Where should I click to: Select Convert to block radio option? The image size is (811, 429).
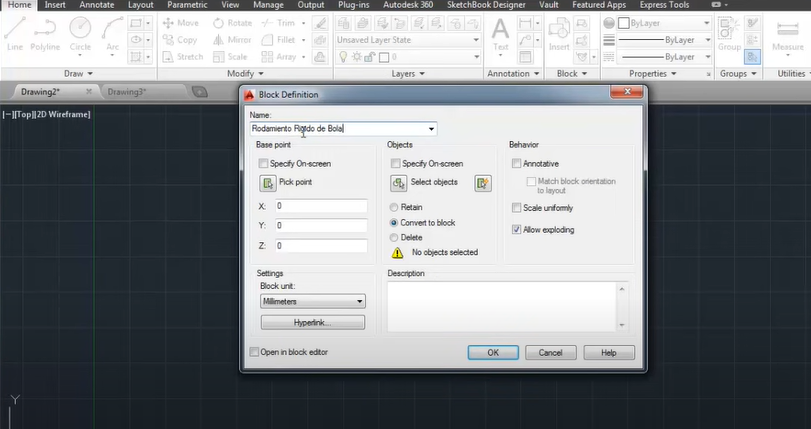pyautogui.click(x=394, y=223)
